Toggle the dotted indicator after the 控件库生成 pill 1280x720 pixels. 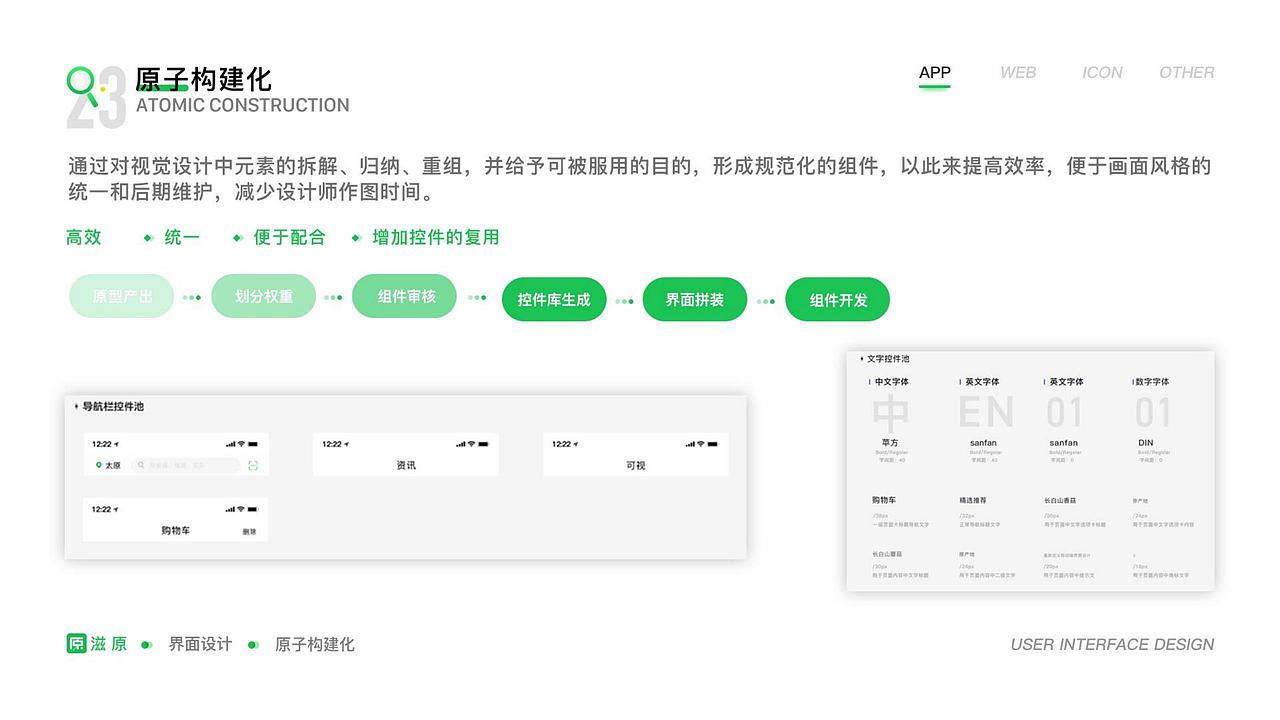(x=624, y=299)
